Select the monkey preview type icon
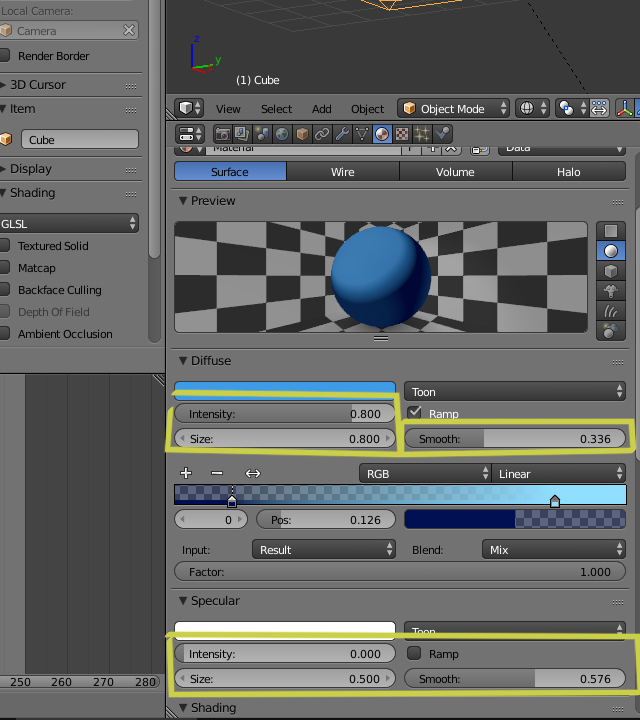Screen dimensions: 640x720 610,291
